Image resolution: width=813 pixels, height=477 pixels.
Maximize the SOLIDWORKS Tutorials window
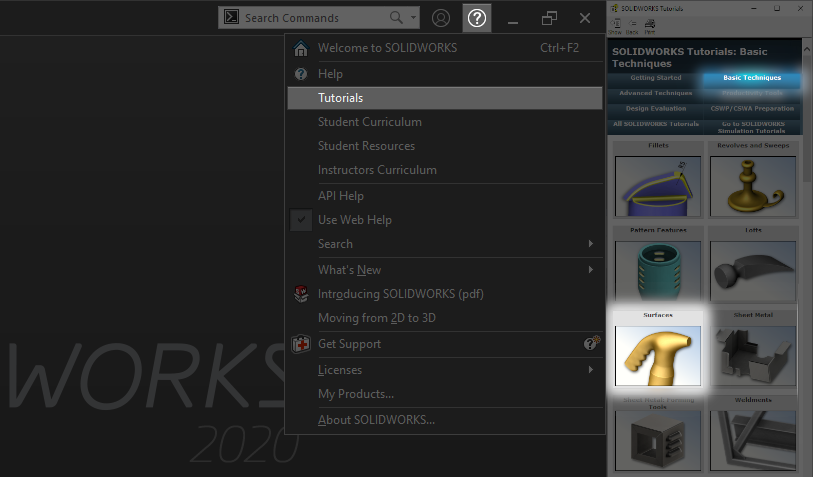[777, 8]
